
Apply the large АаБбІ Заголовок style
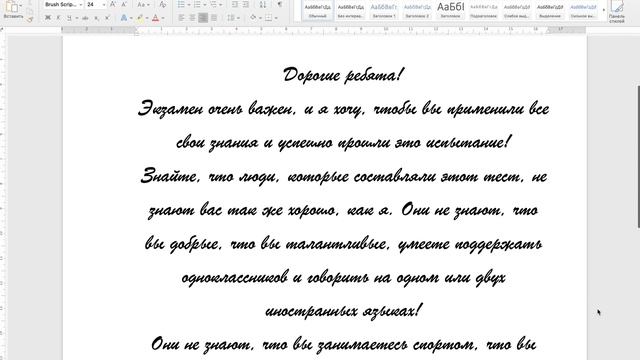coord(450,11)
